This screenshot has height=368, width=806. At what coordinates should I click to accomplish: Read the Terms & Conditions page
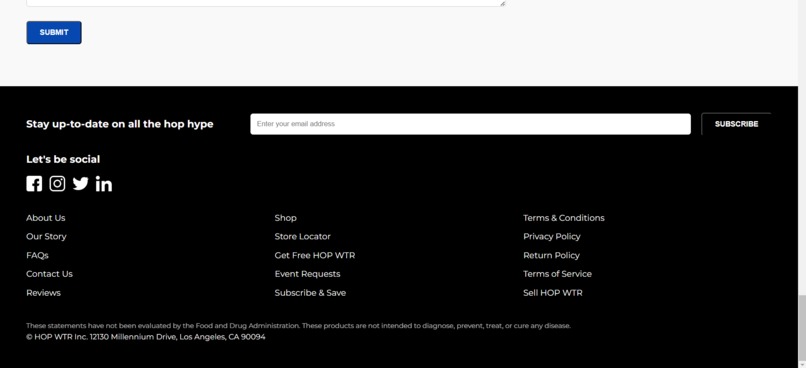coord(564,218)
